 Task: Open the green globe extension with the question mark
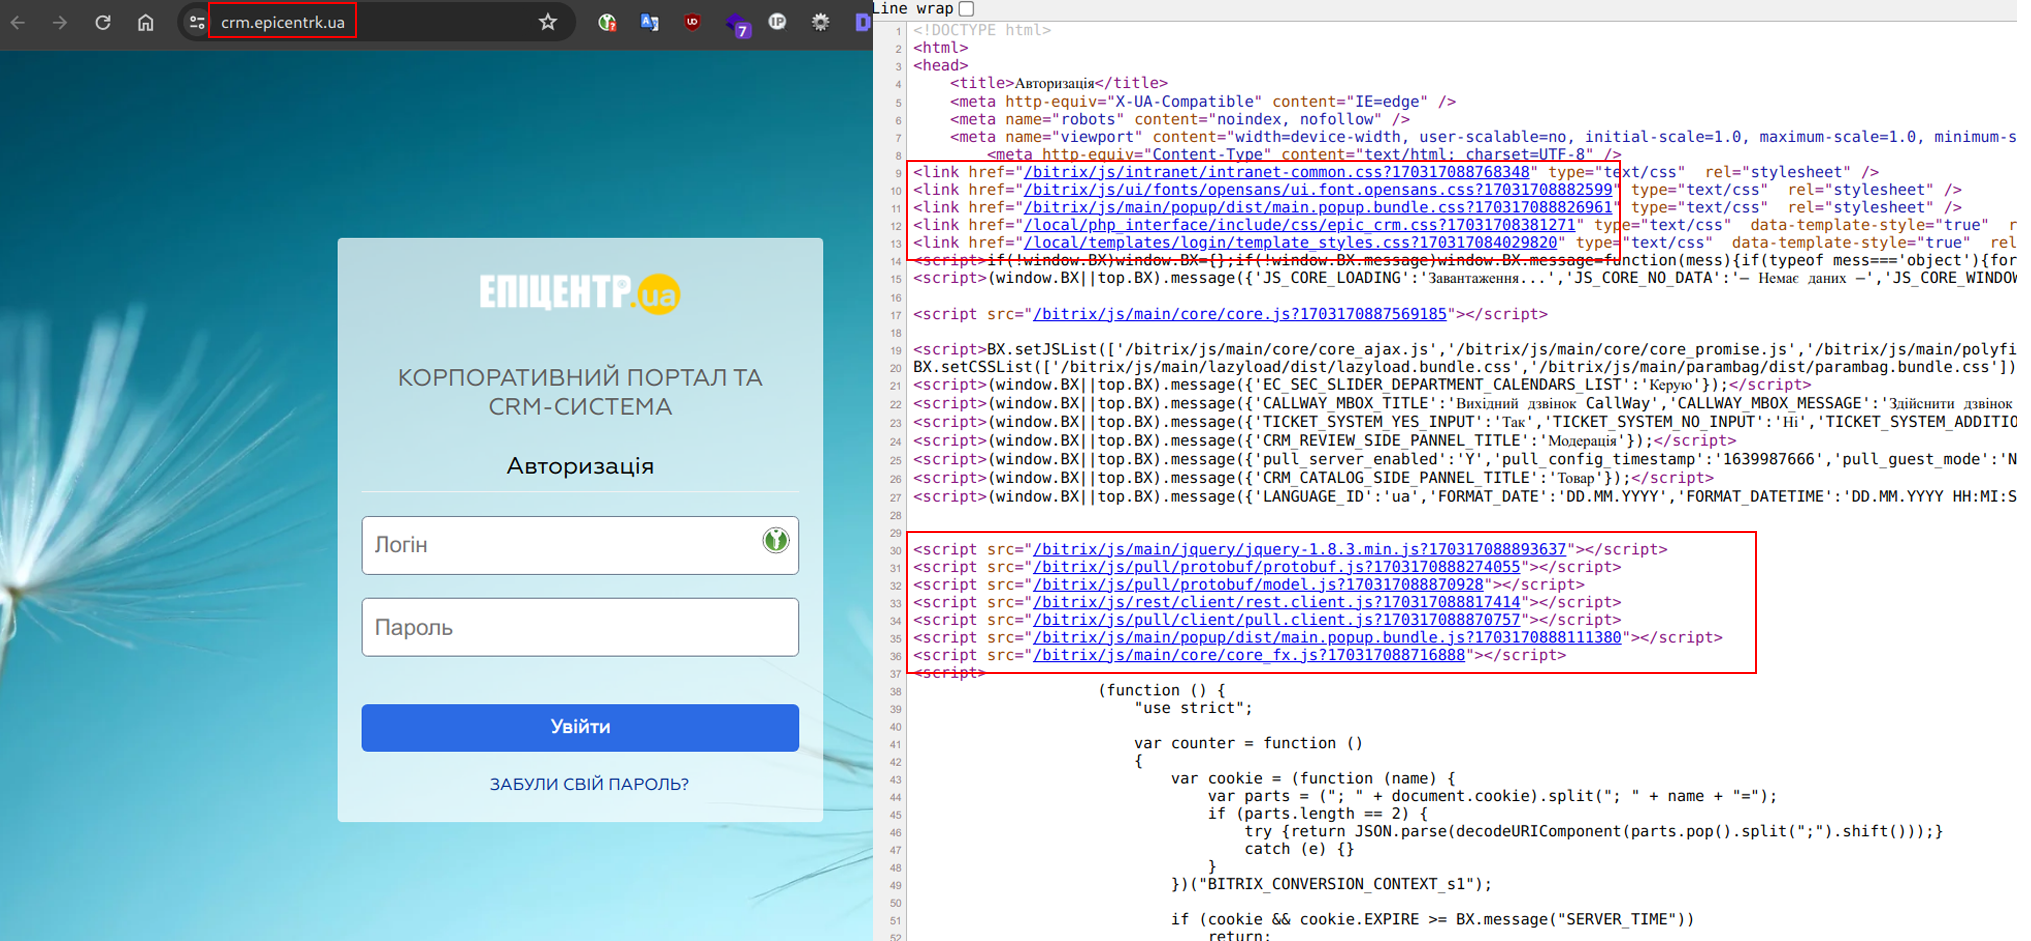607,22
